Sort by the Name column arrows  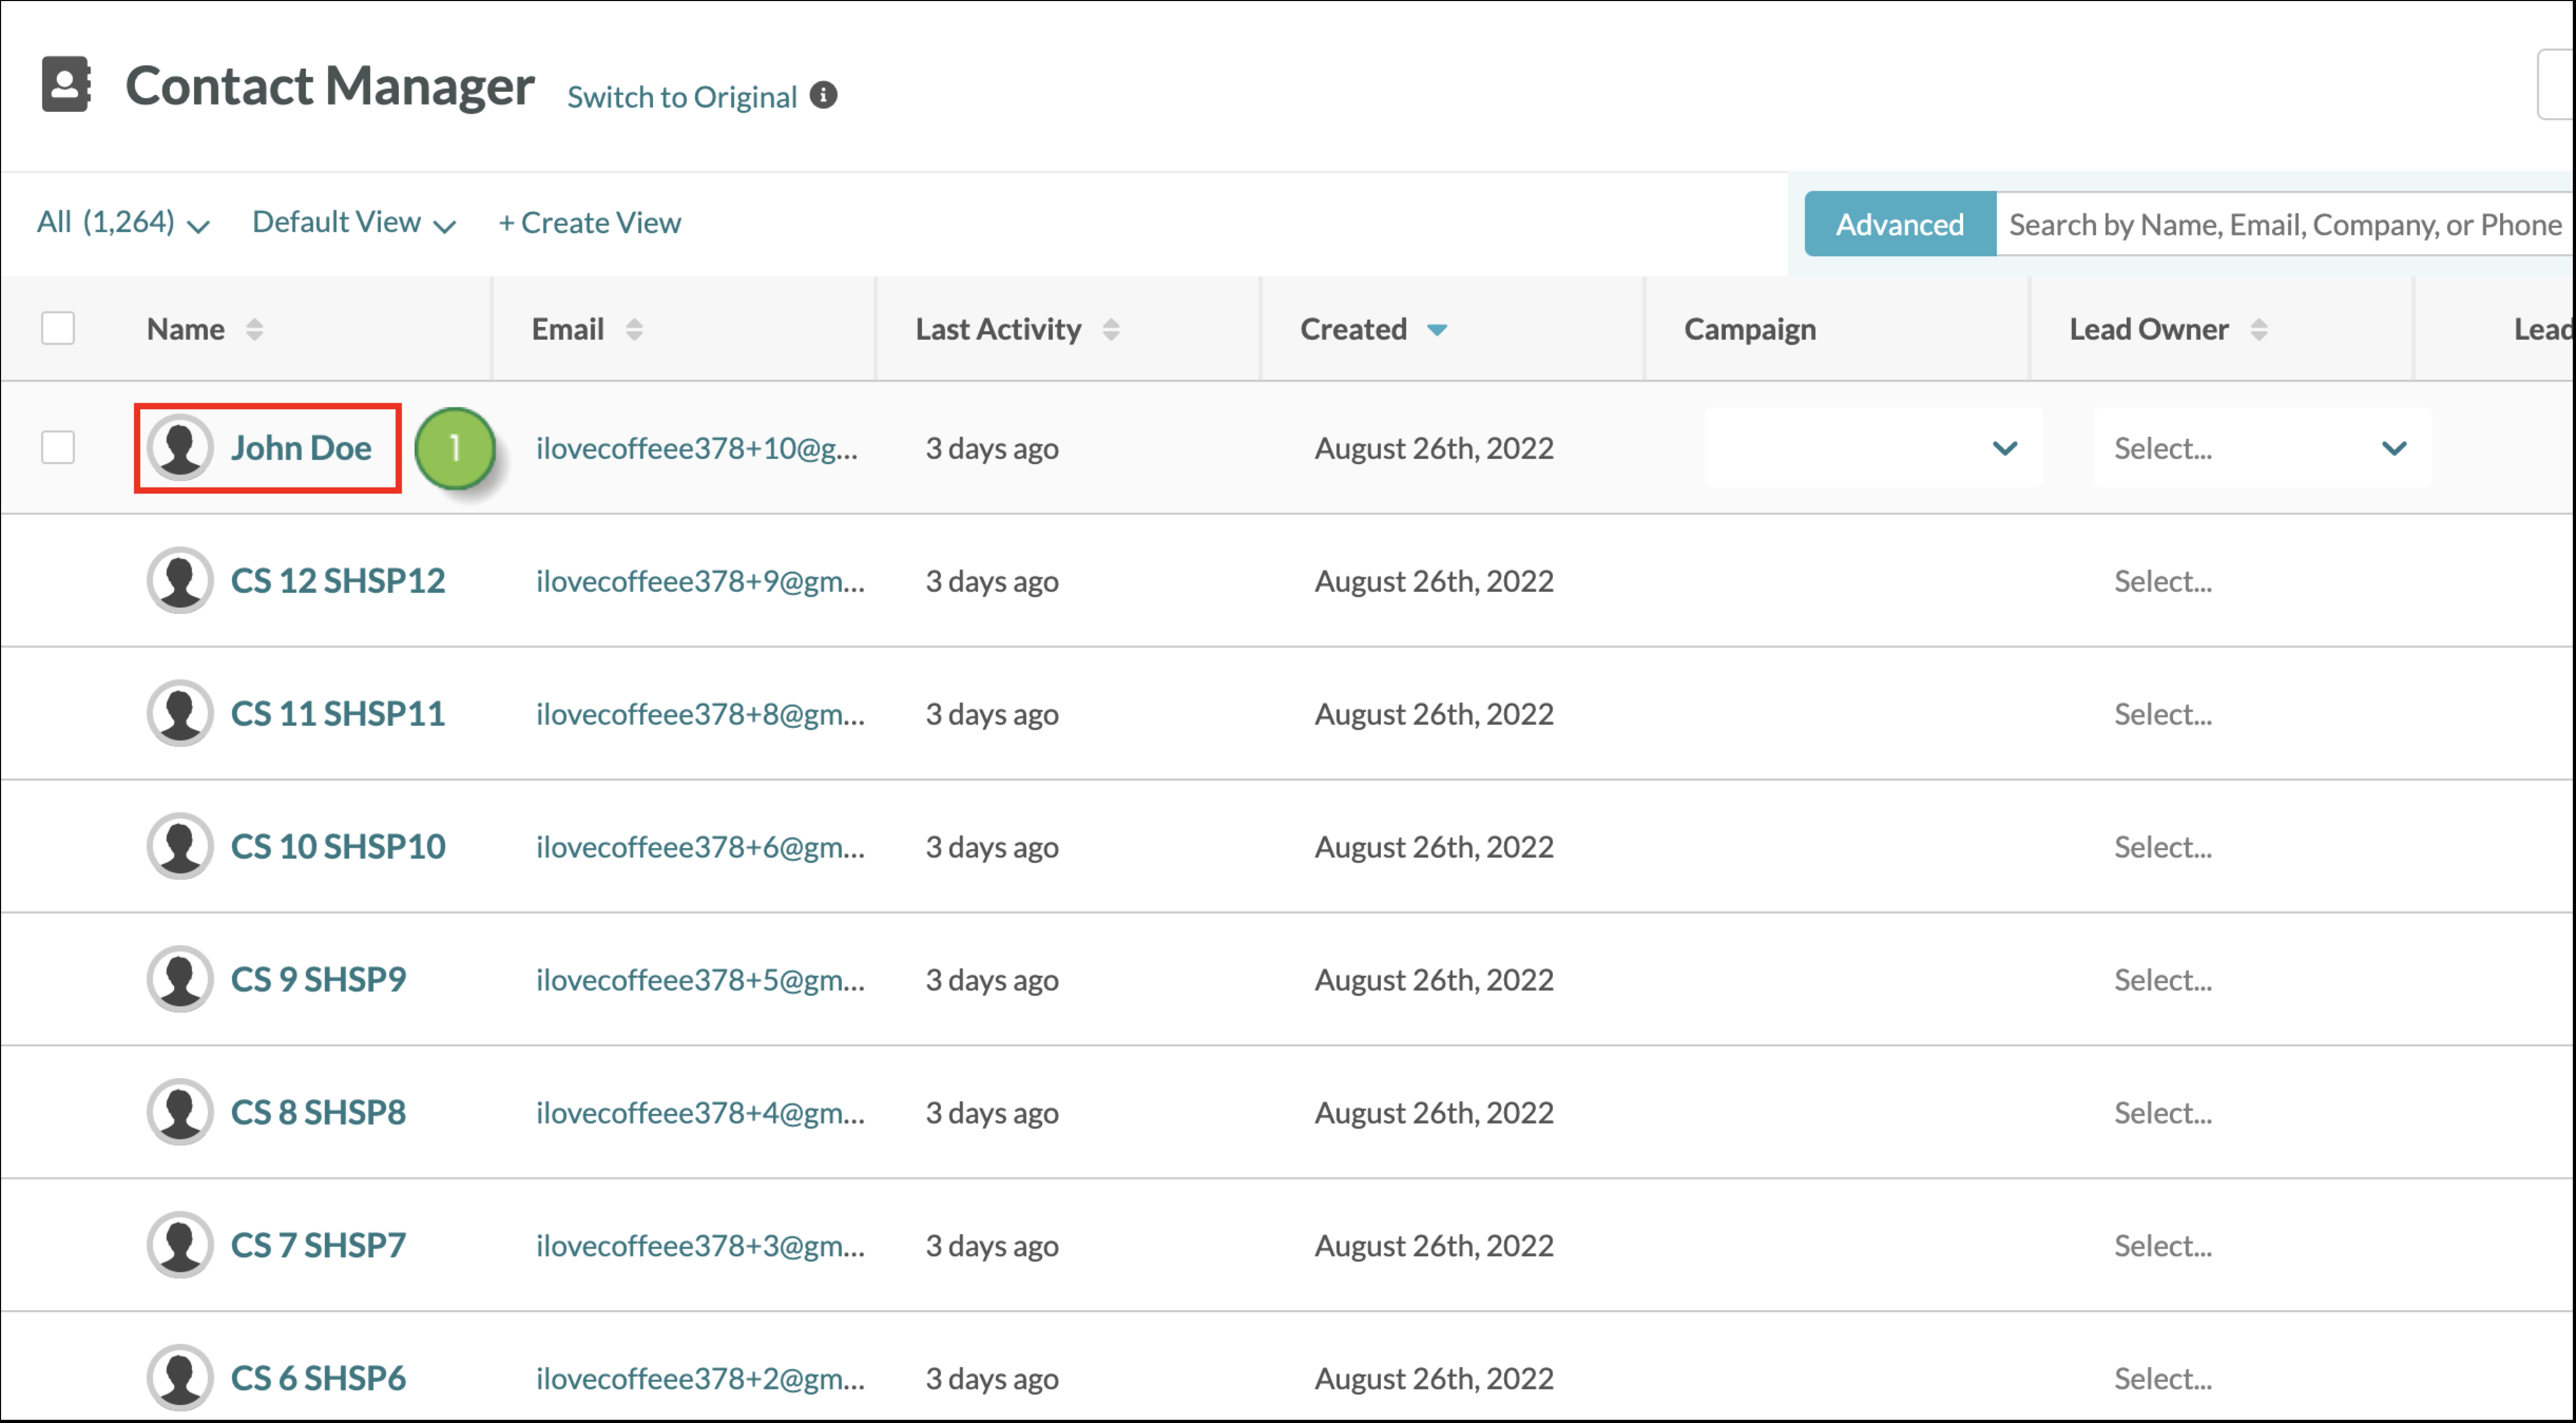[x=254, y=329]
